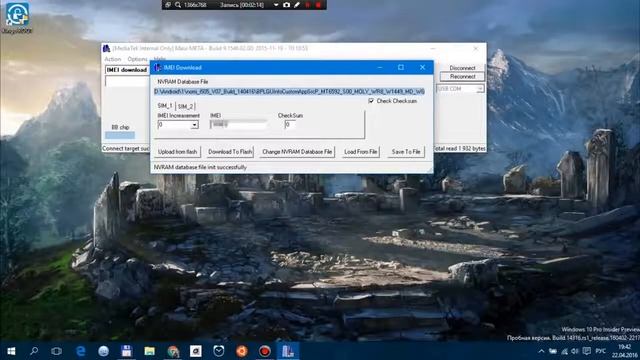The width and height of the screenshot is (640, 360).
Task: Click the floppy disk taskbar icon
Action: pos(127,351)
